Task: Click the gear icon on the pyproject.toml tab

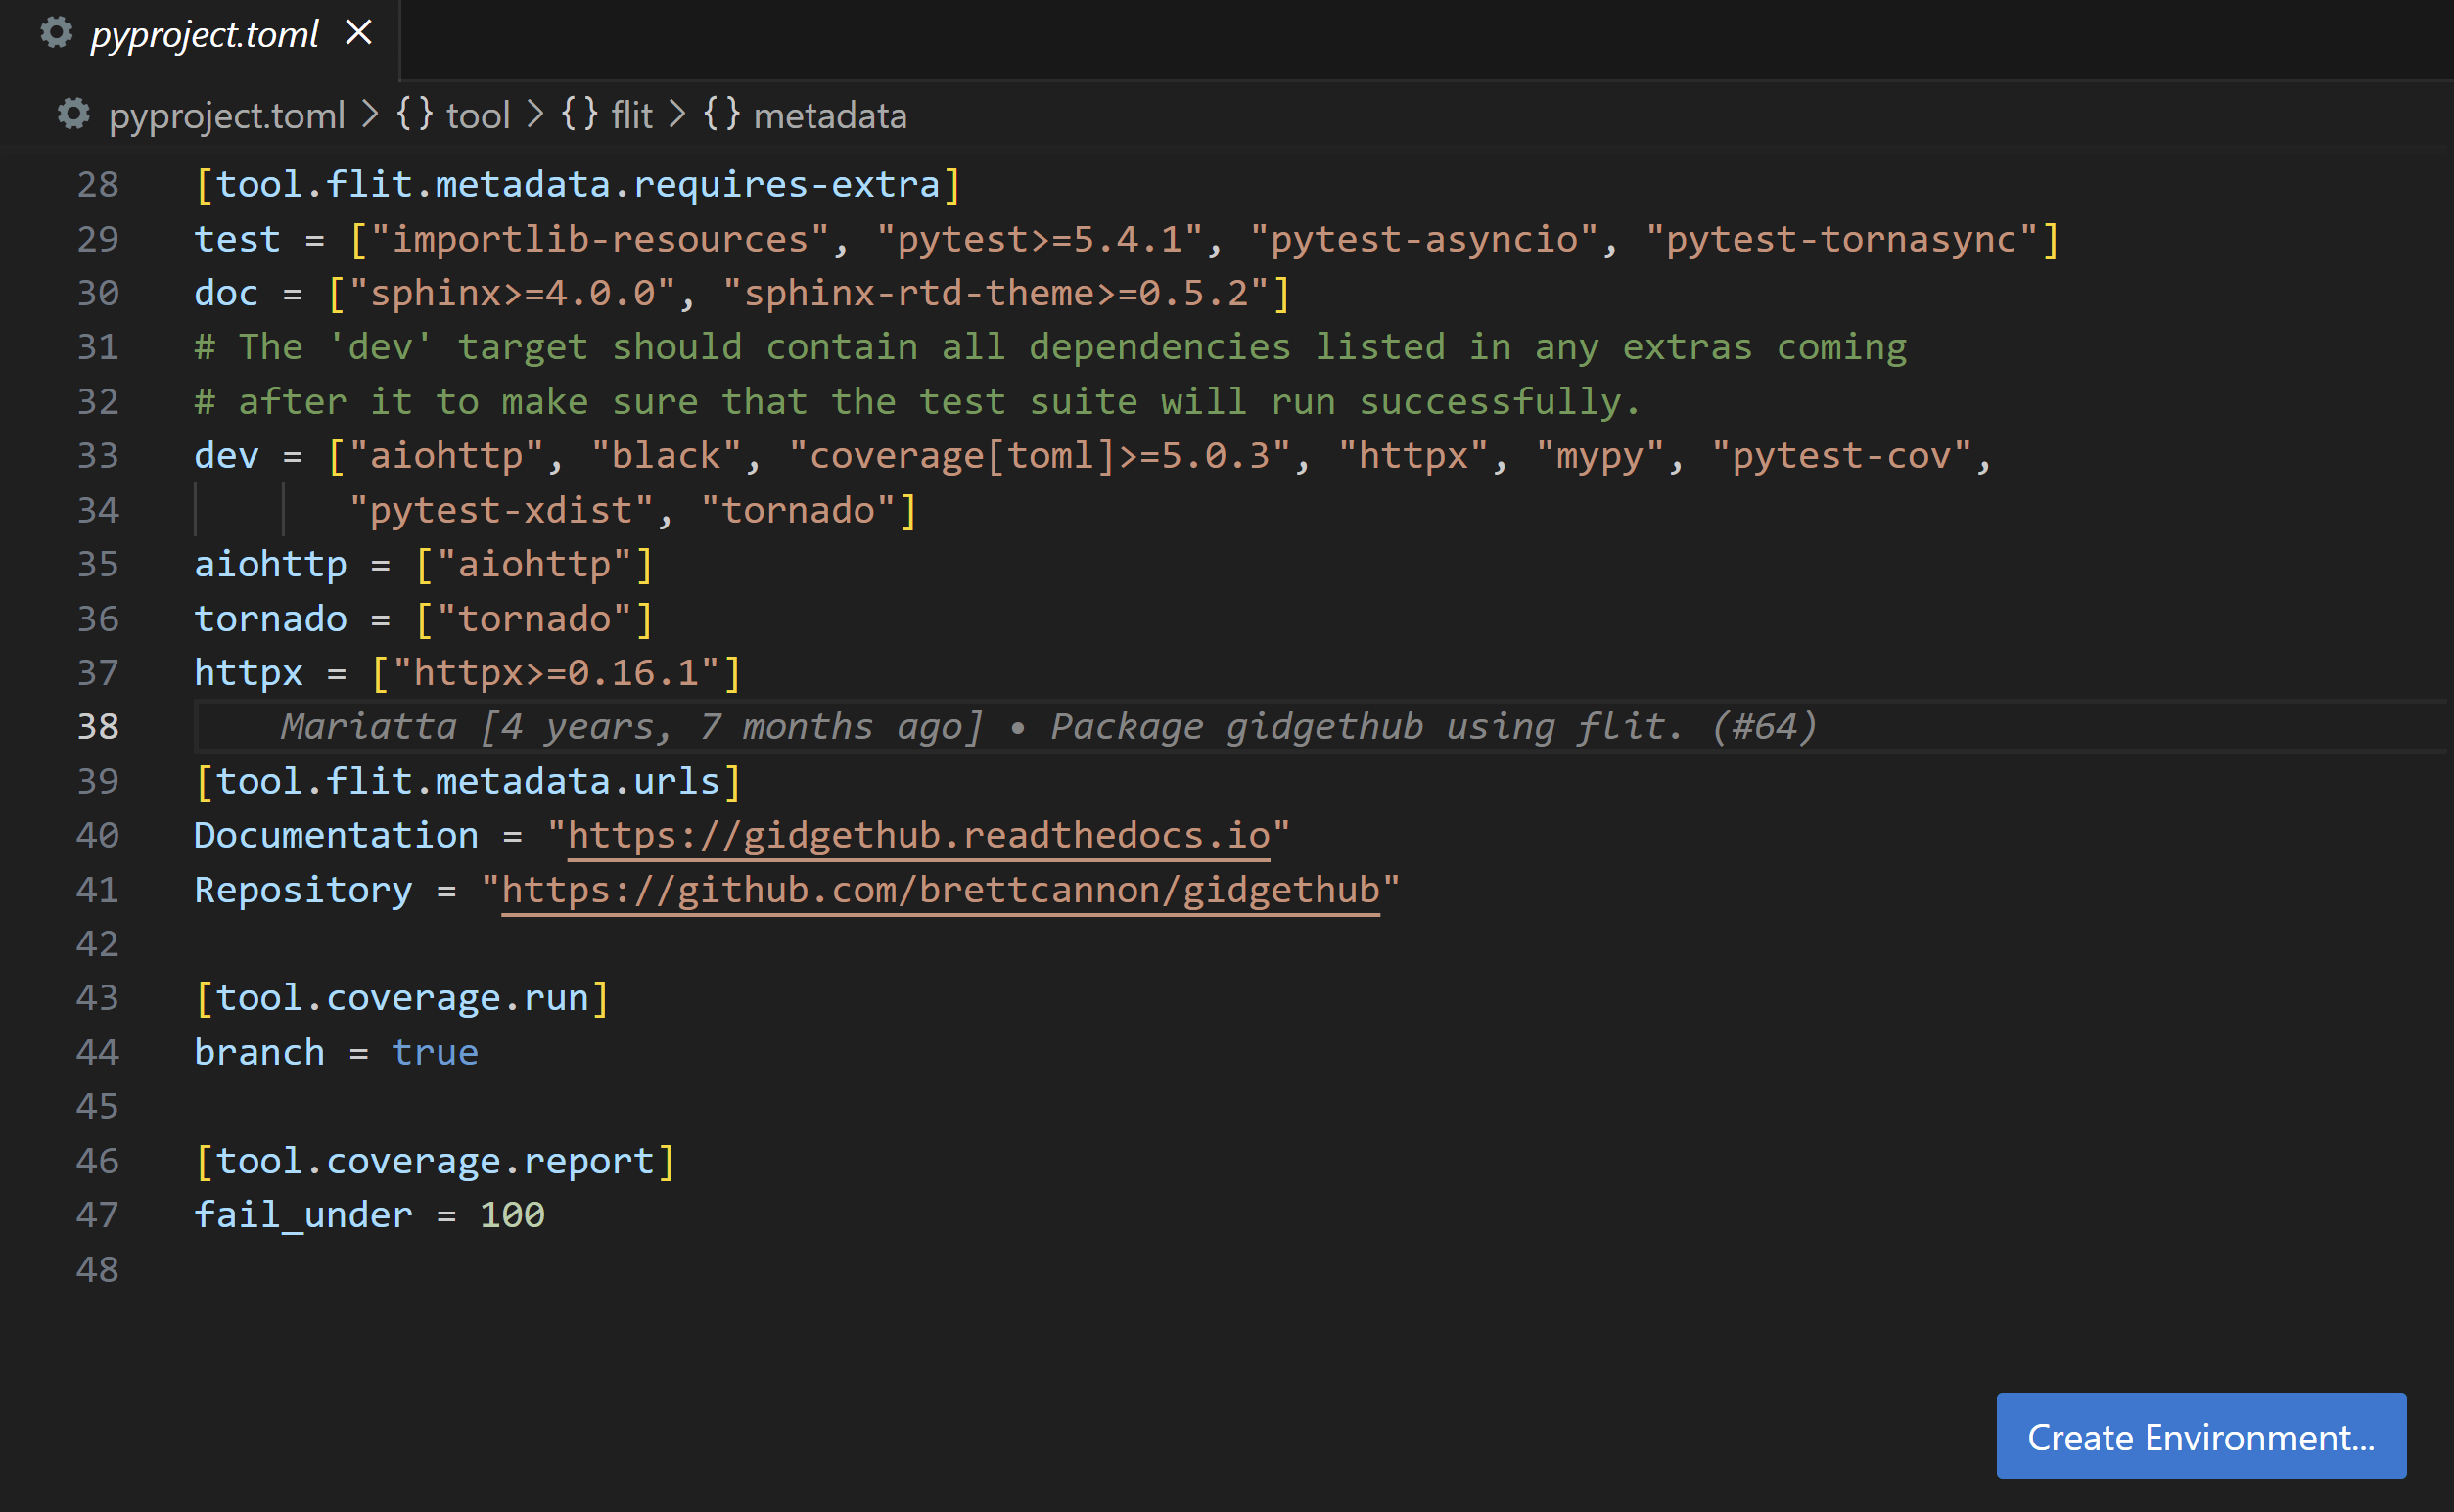Action: point(56,33)
